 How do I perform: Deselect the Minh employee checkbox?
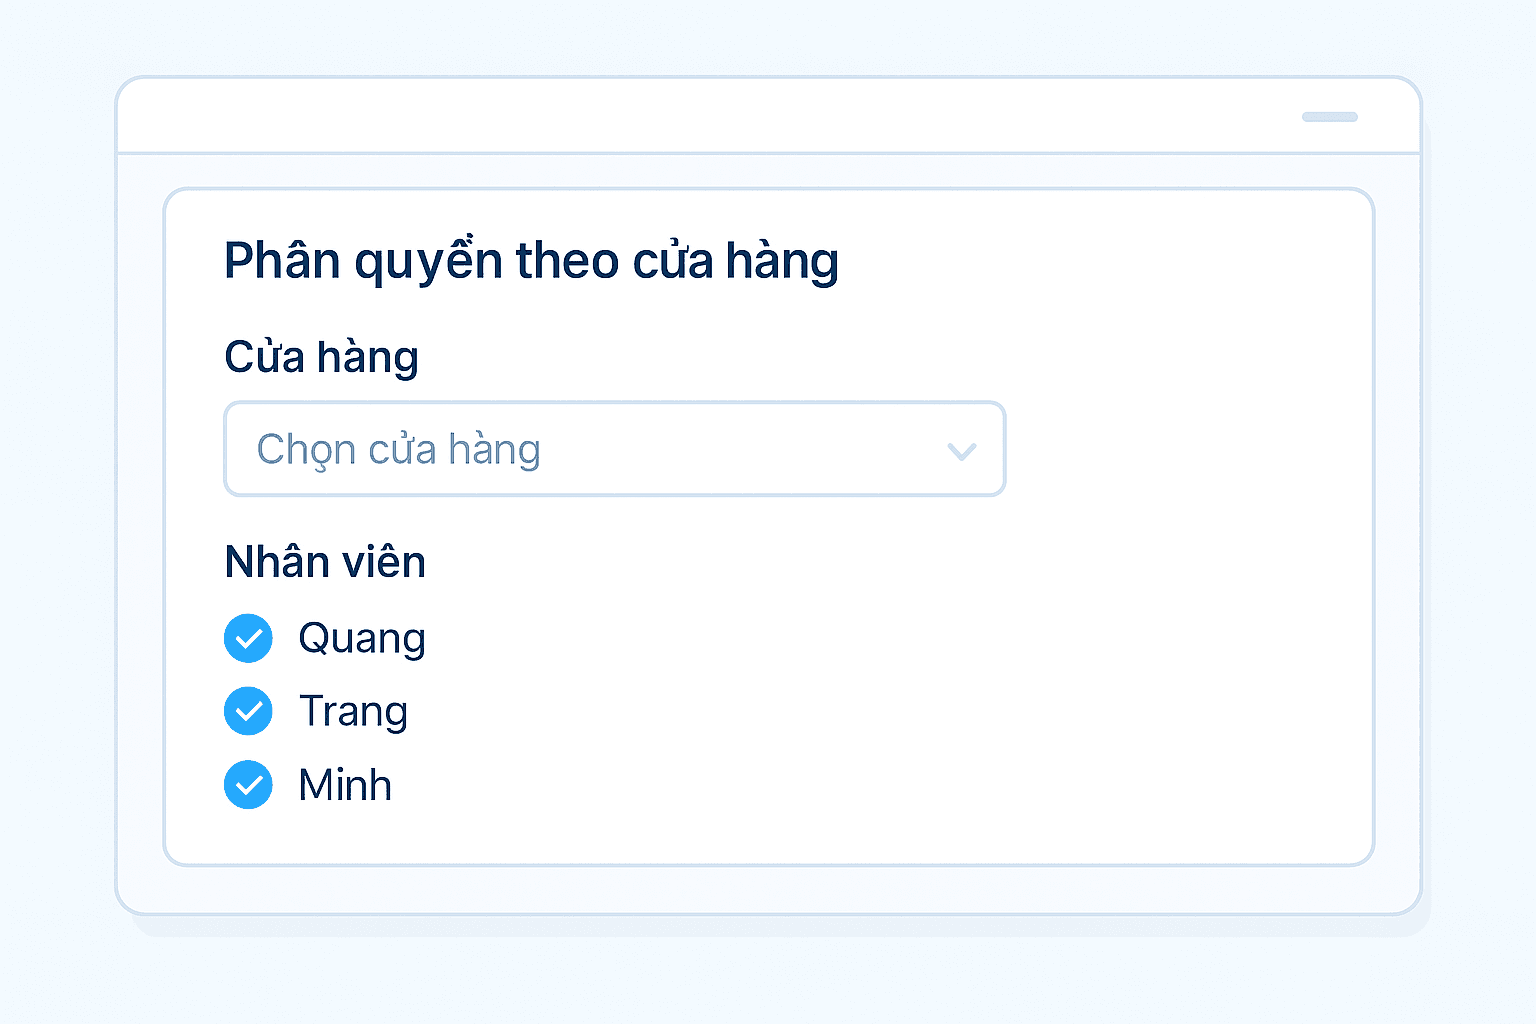click(248, 785)
